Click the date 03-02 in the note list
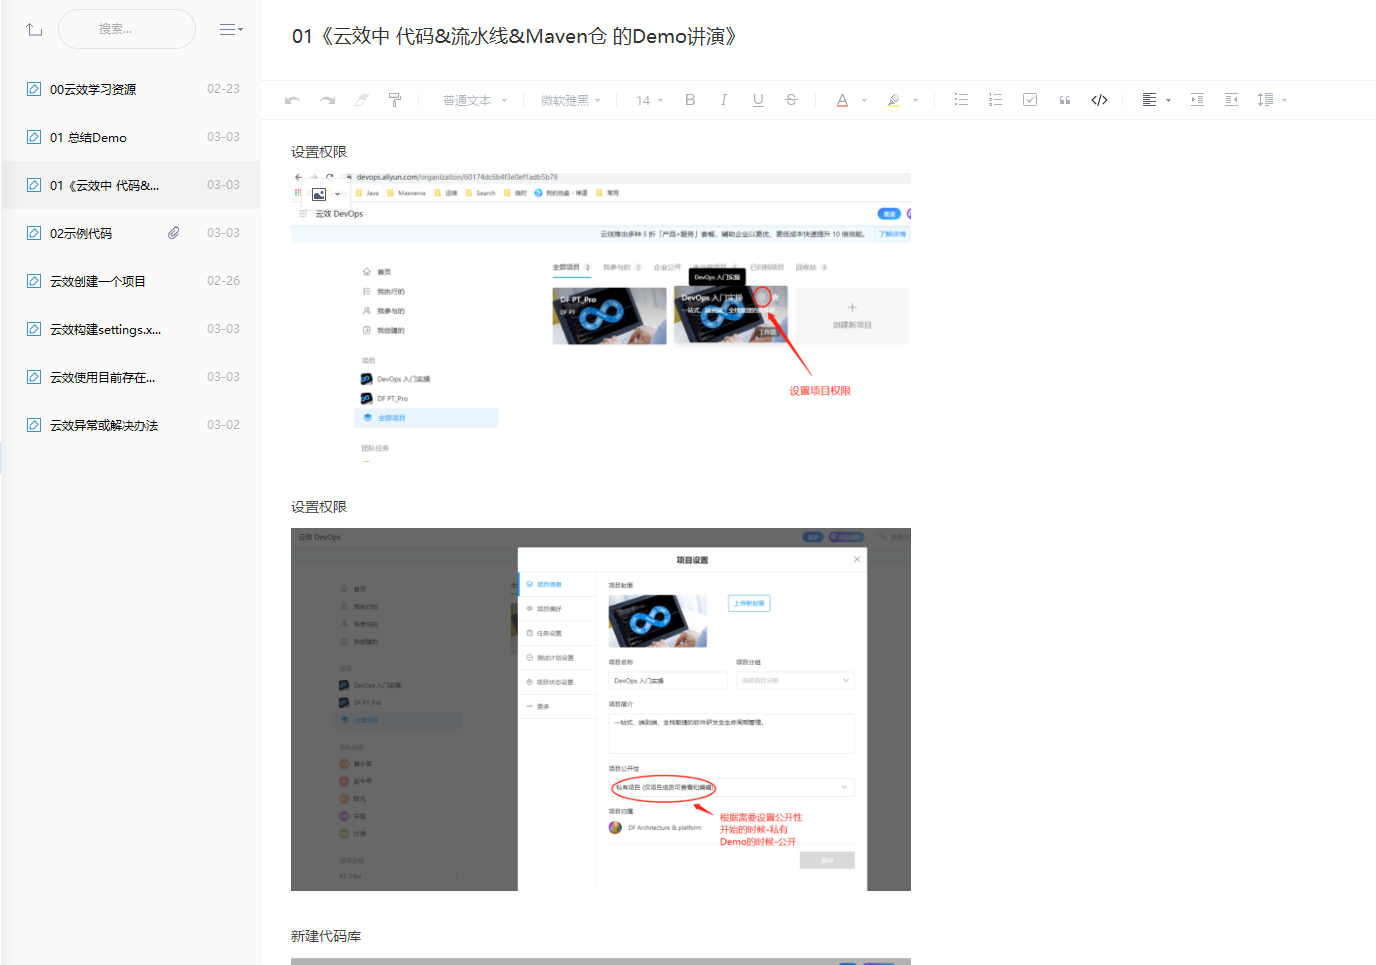This screenshot has height=965, width=1376. point(223,425)
